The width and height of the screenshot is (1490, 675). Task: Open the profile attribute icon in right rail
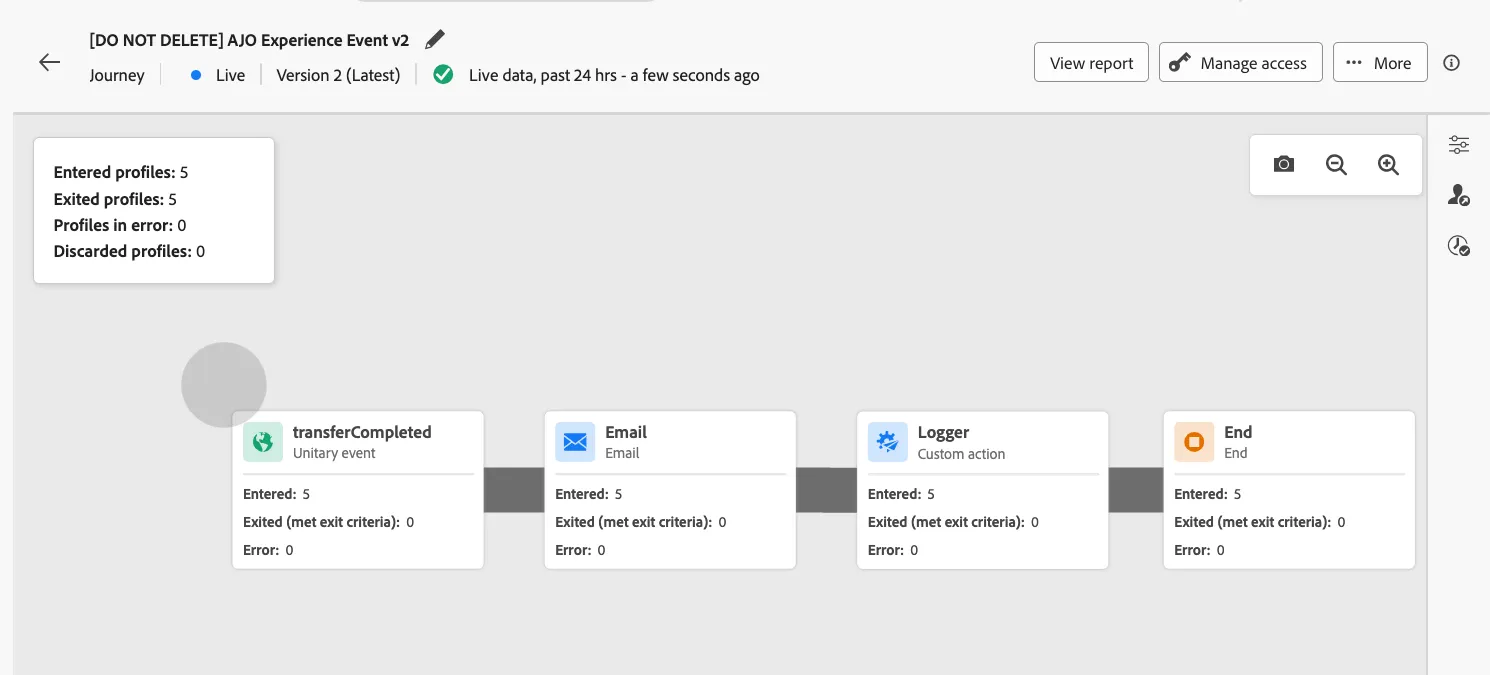(x=1459, y=195)
